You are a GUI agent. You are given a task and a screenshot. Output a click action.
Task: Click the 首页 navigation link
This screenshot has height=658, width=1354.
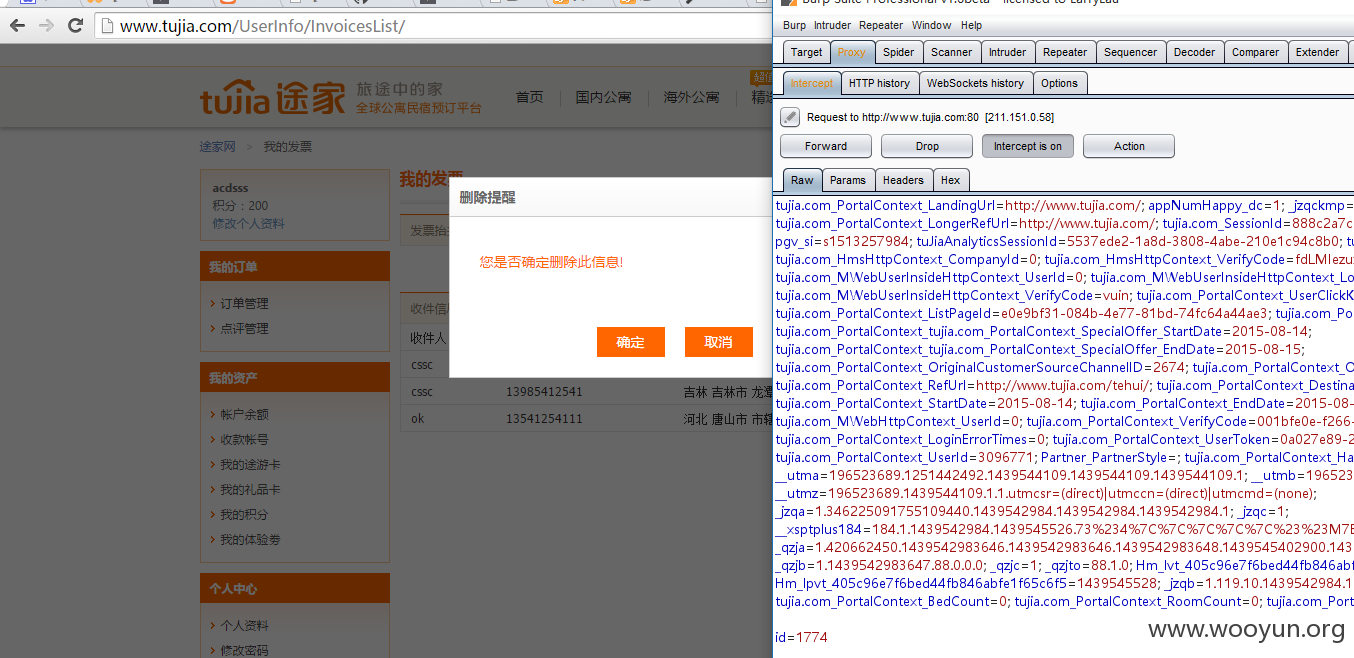point(529,97)
